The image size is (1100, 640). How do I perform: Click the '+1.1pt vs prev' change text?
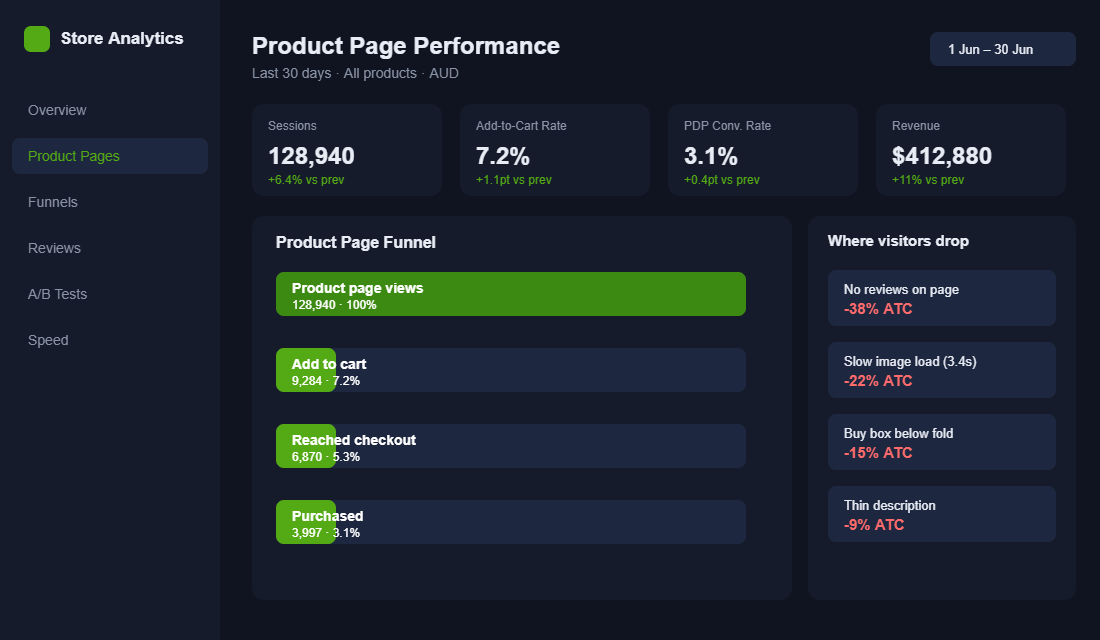click(514, 180)
